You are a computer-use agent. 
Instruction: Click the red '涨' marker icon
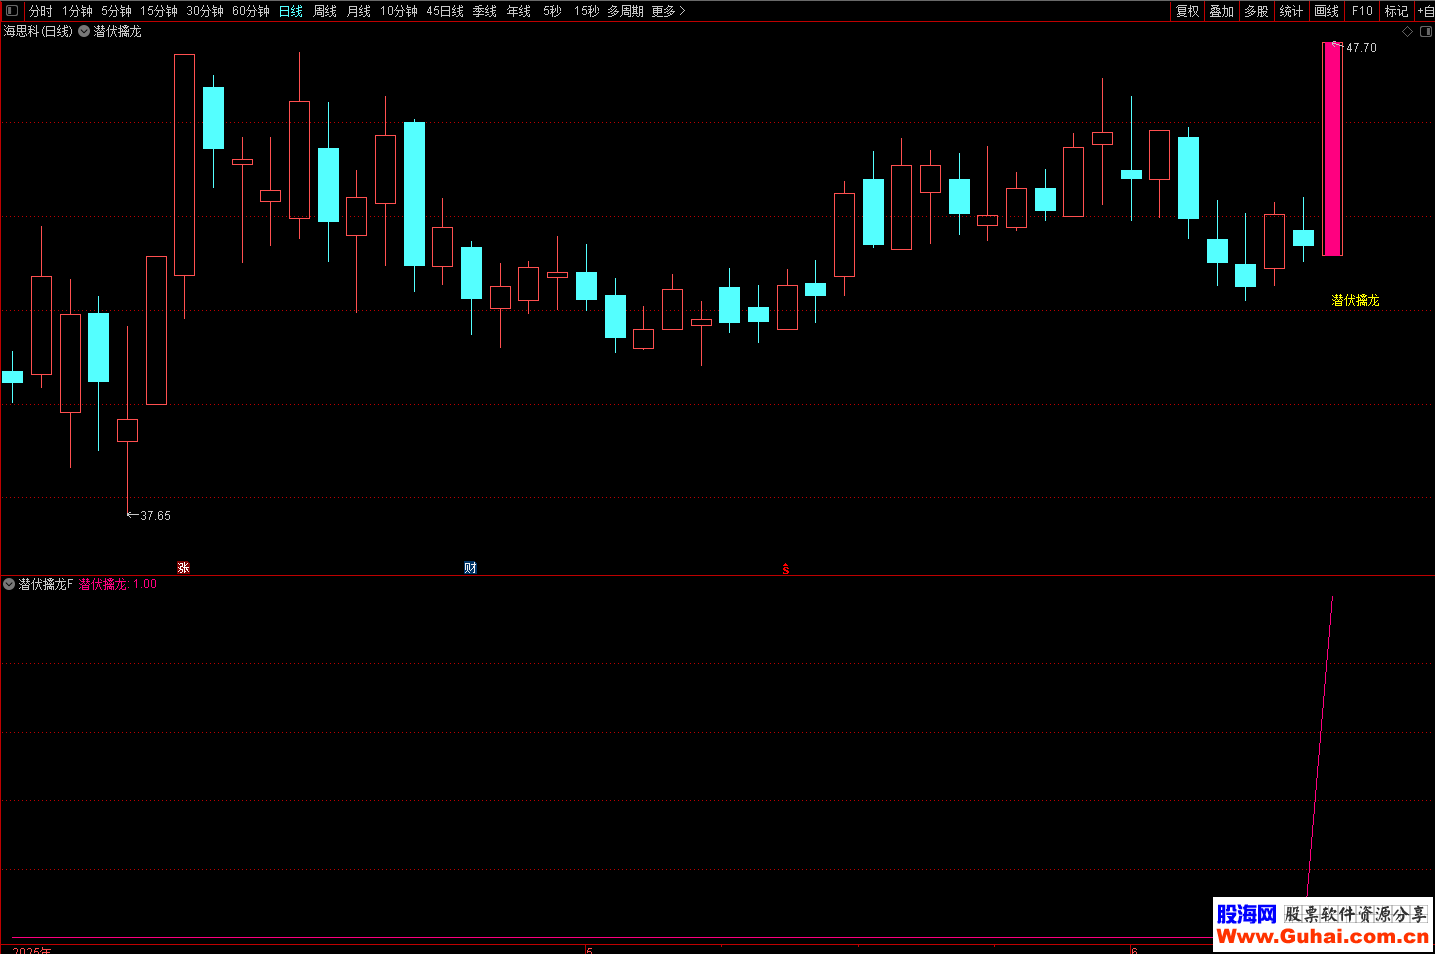183,567
